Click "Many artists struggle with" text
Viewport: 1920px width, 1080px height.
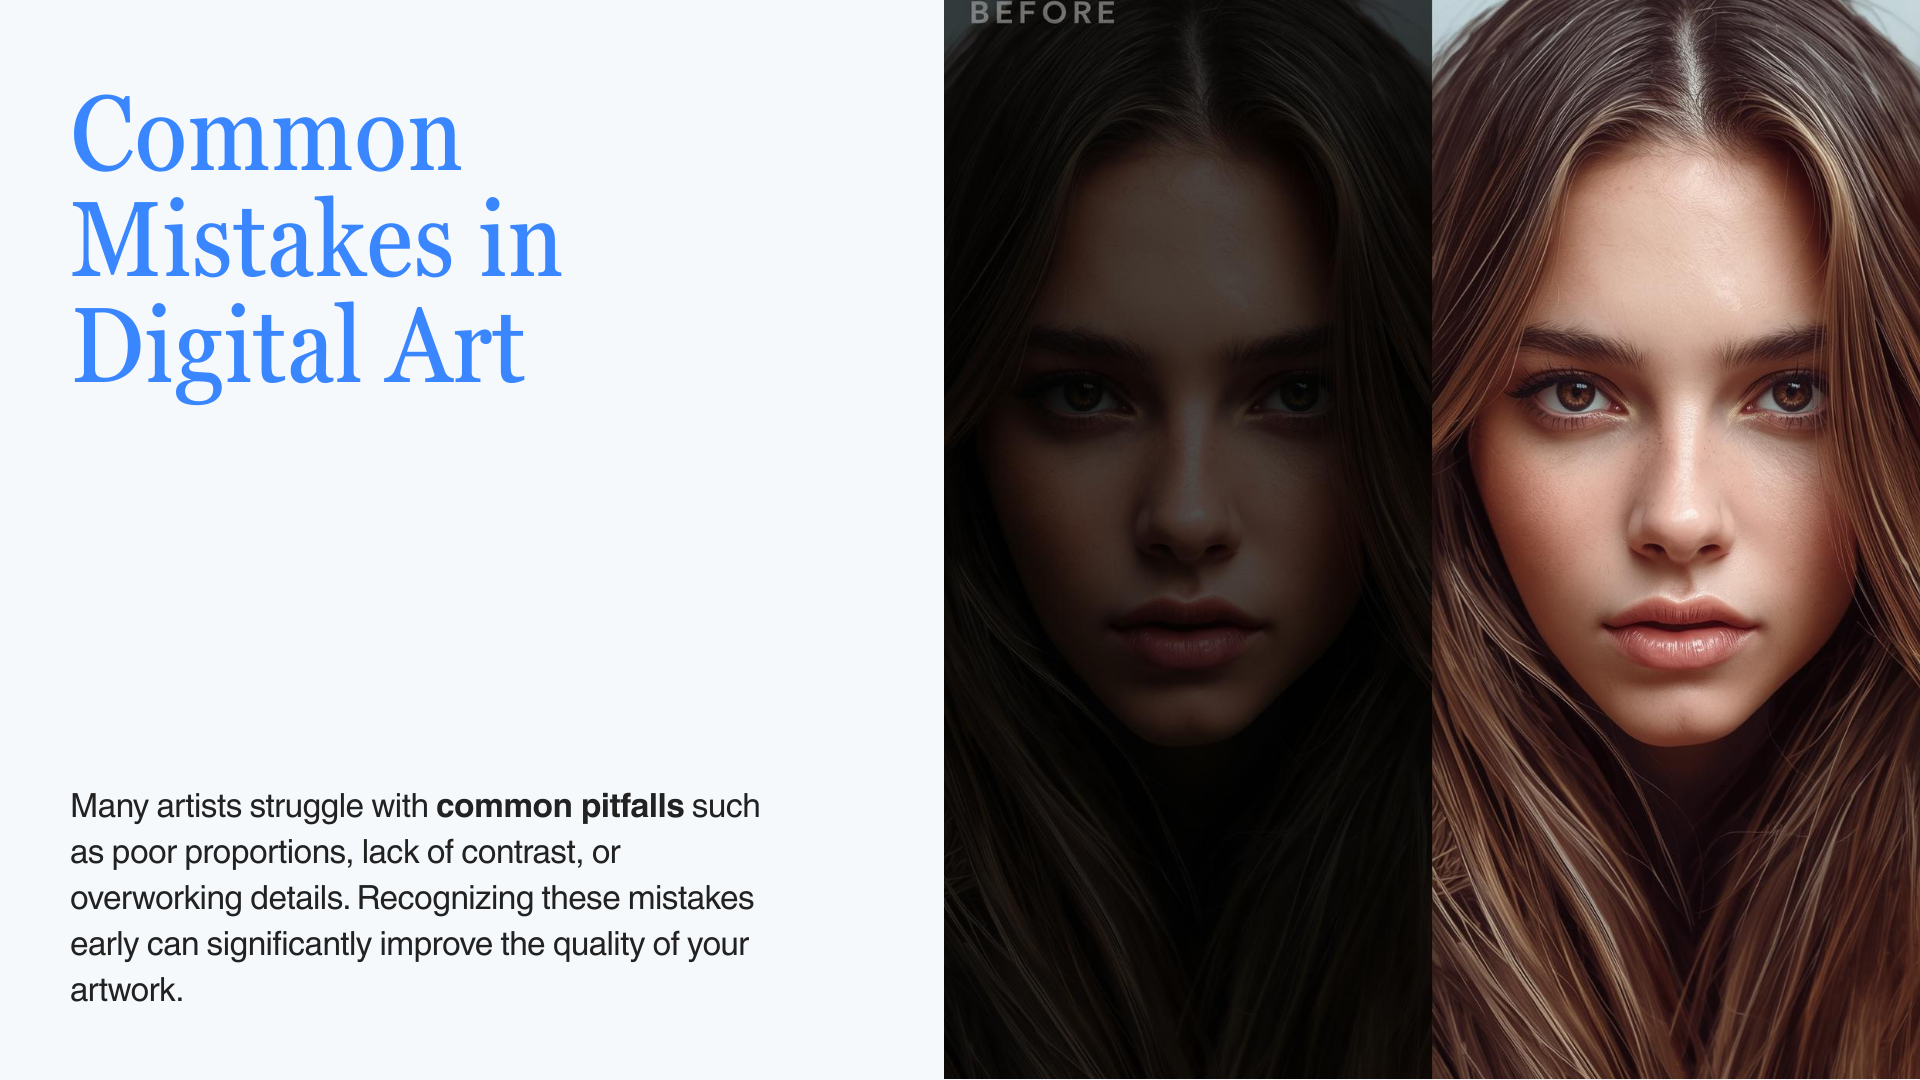pyautogui.click(x=249, y=806)
